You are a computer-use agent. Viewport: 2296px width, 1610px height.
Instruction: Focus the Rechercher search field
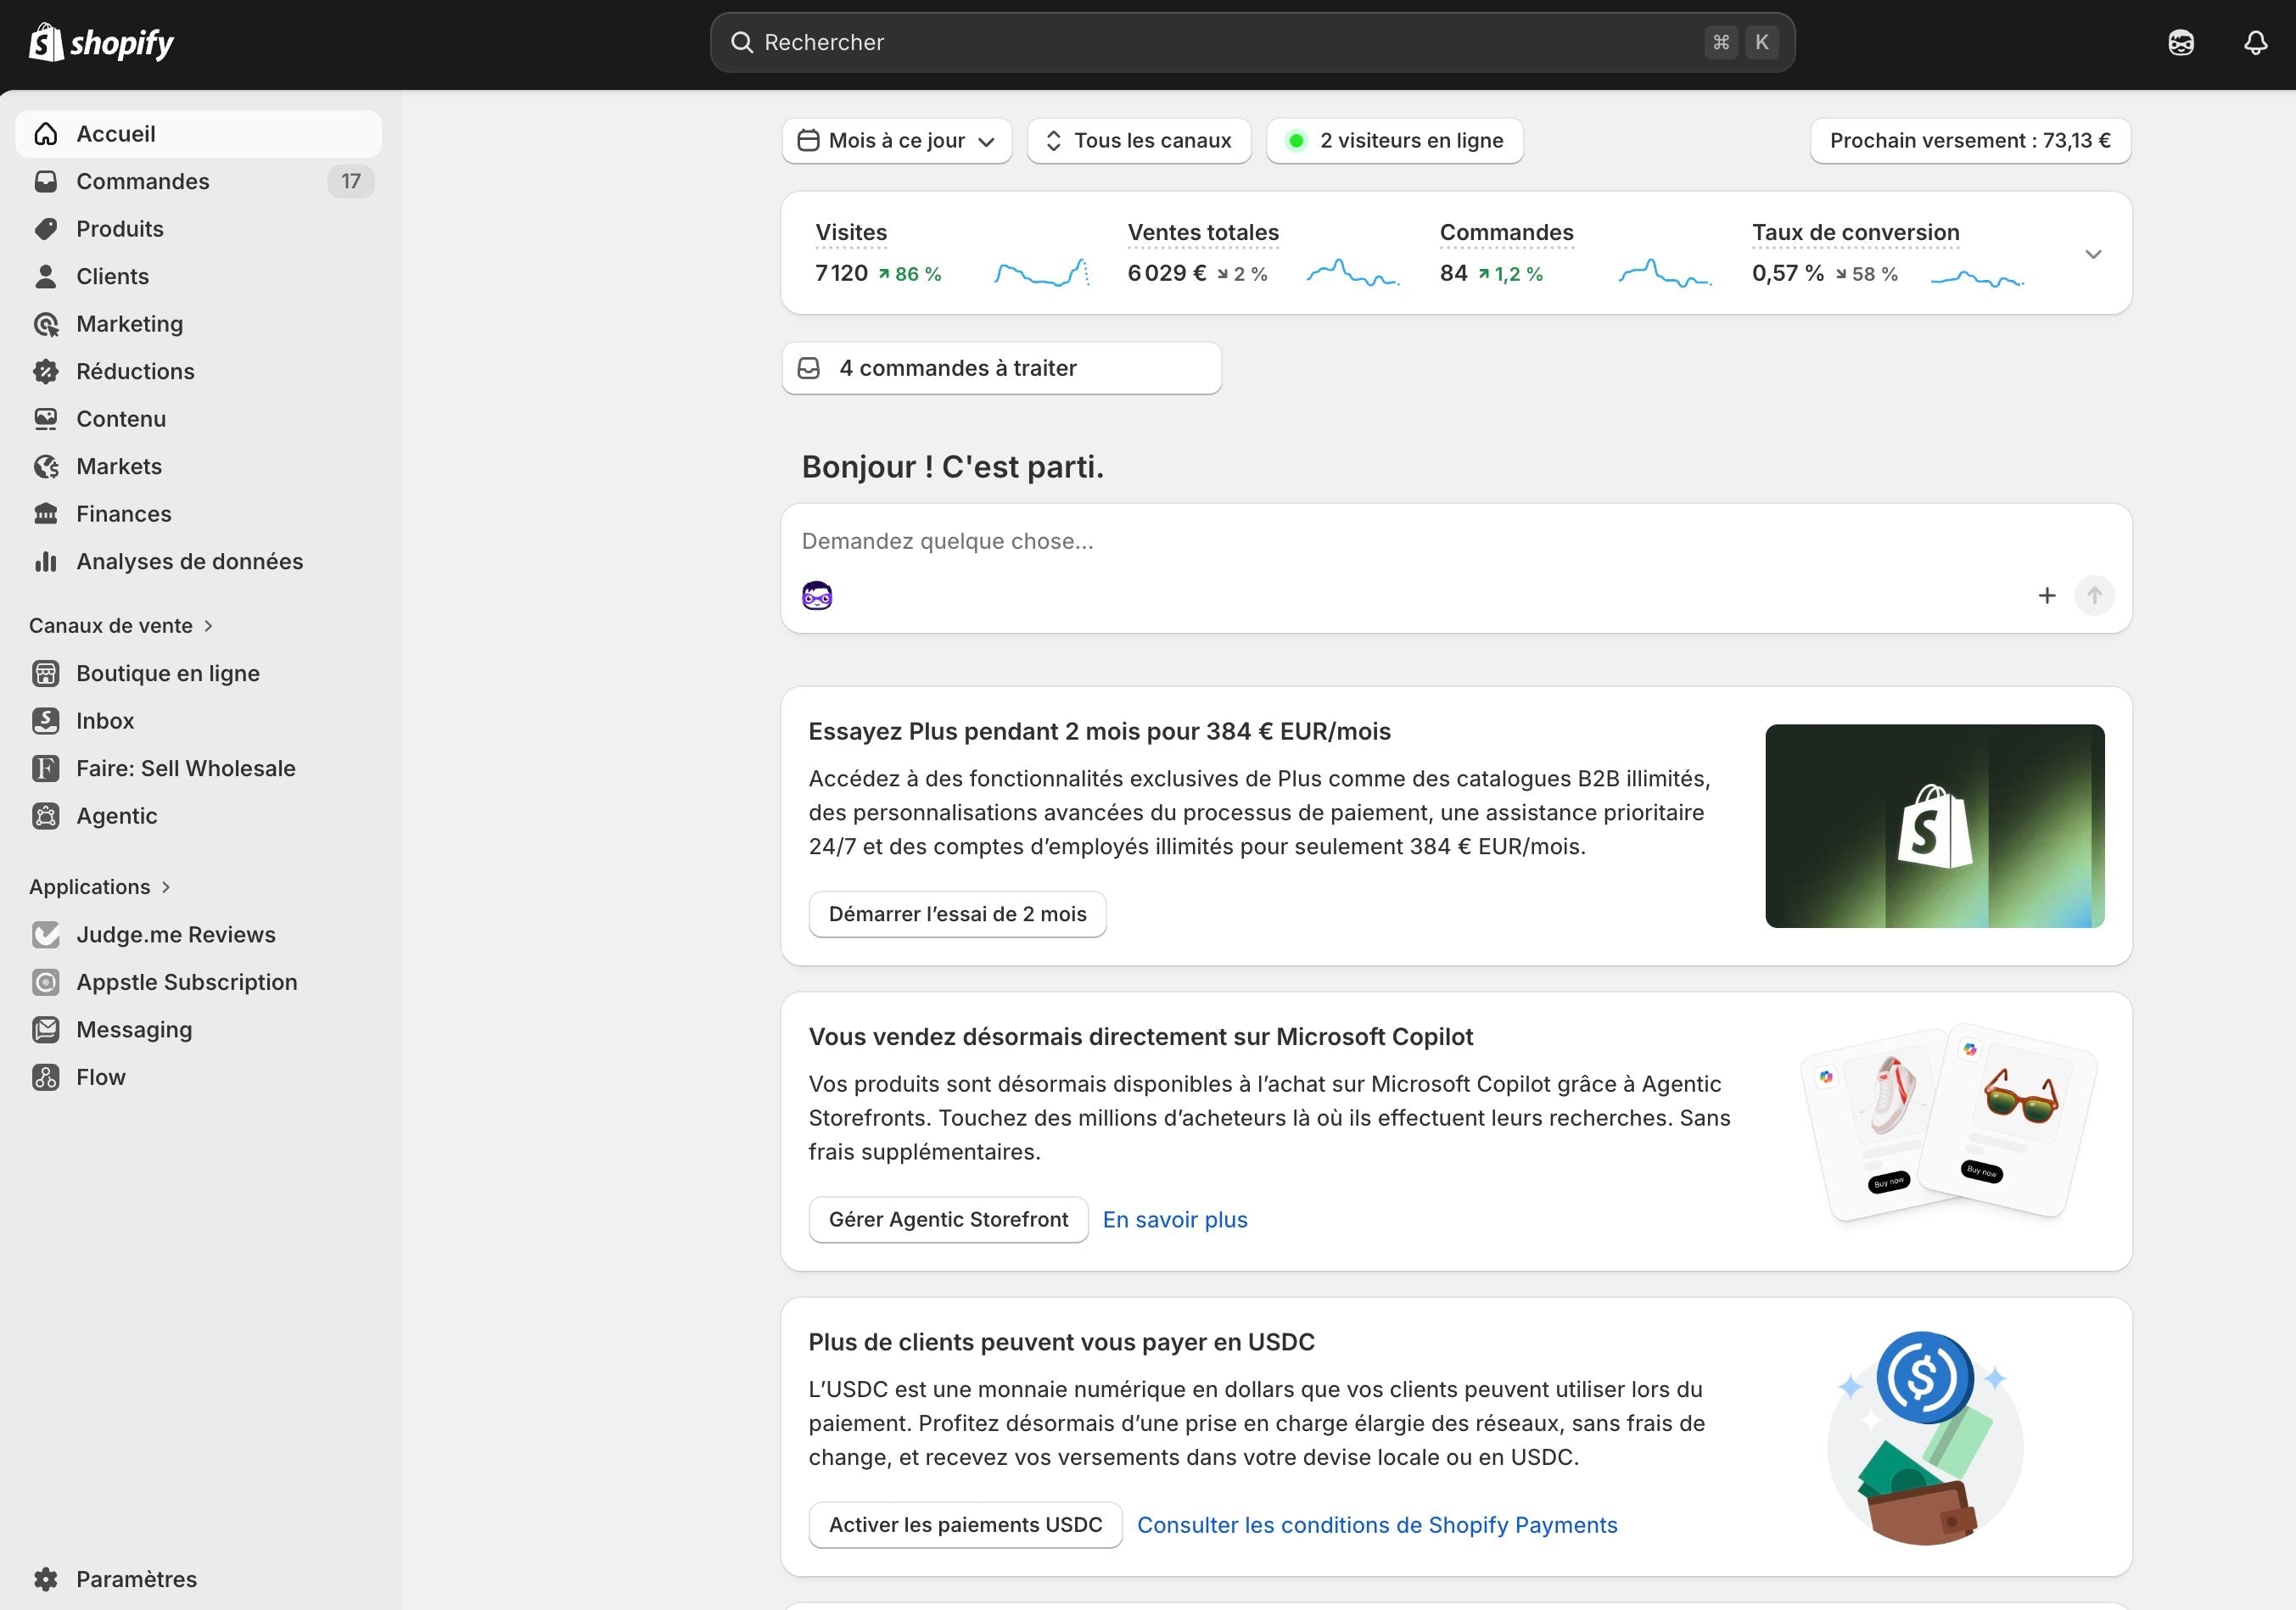[1252, 42]
